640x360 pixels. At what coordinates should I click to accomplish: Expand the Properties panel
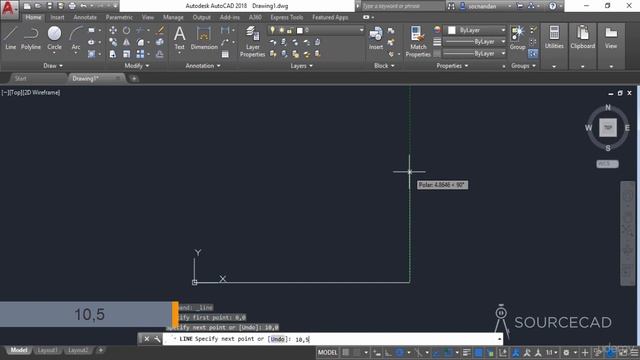452,66
